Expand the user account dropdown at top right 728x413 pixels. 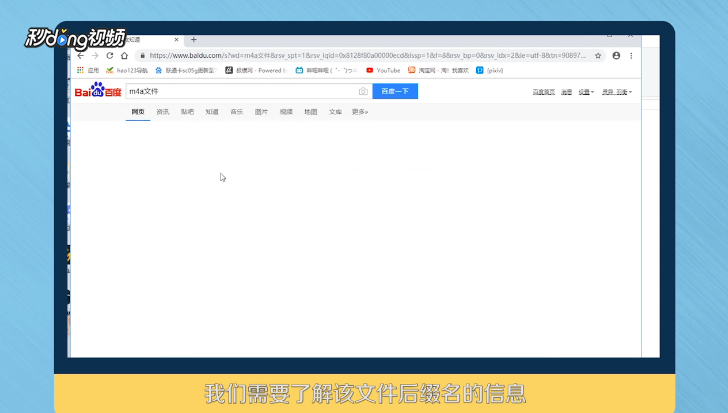click(x=617, y=92)
